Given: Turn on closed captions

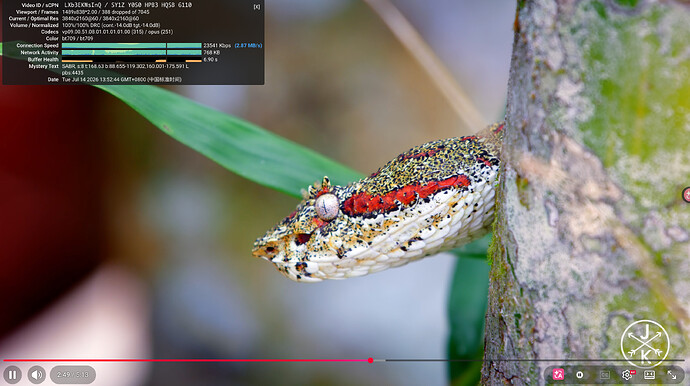Looking at the screenshot, I should tap(605, 375).
